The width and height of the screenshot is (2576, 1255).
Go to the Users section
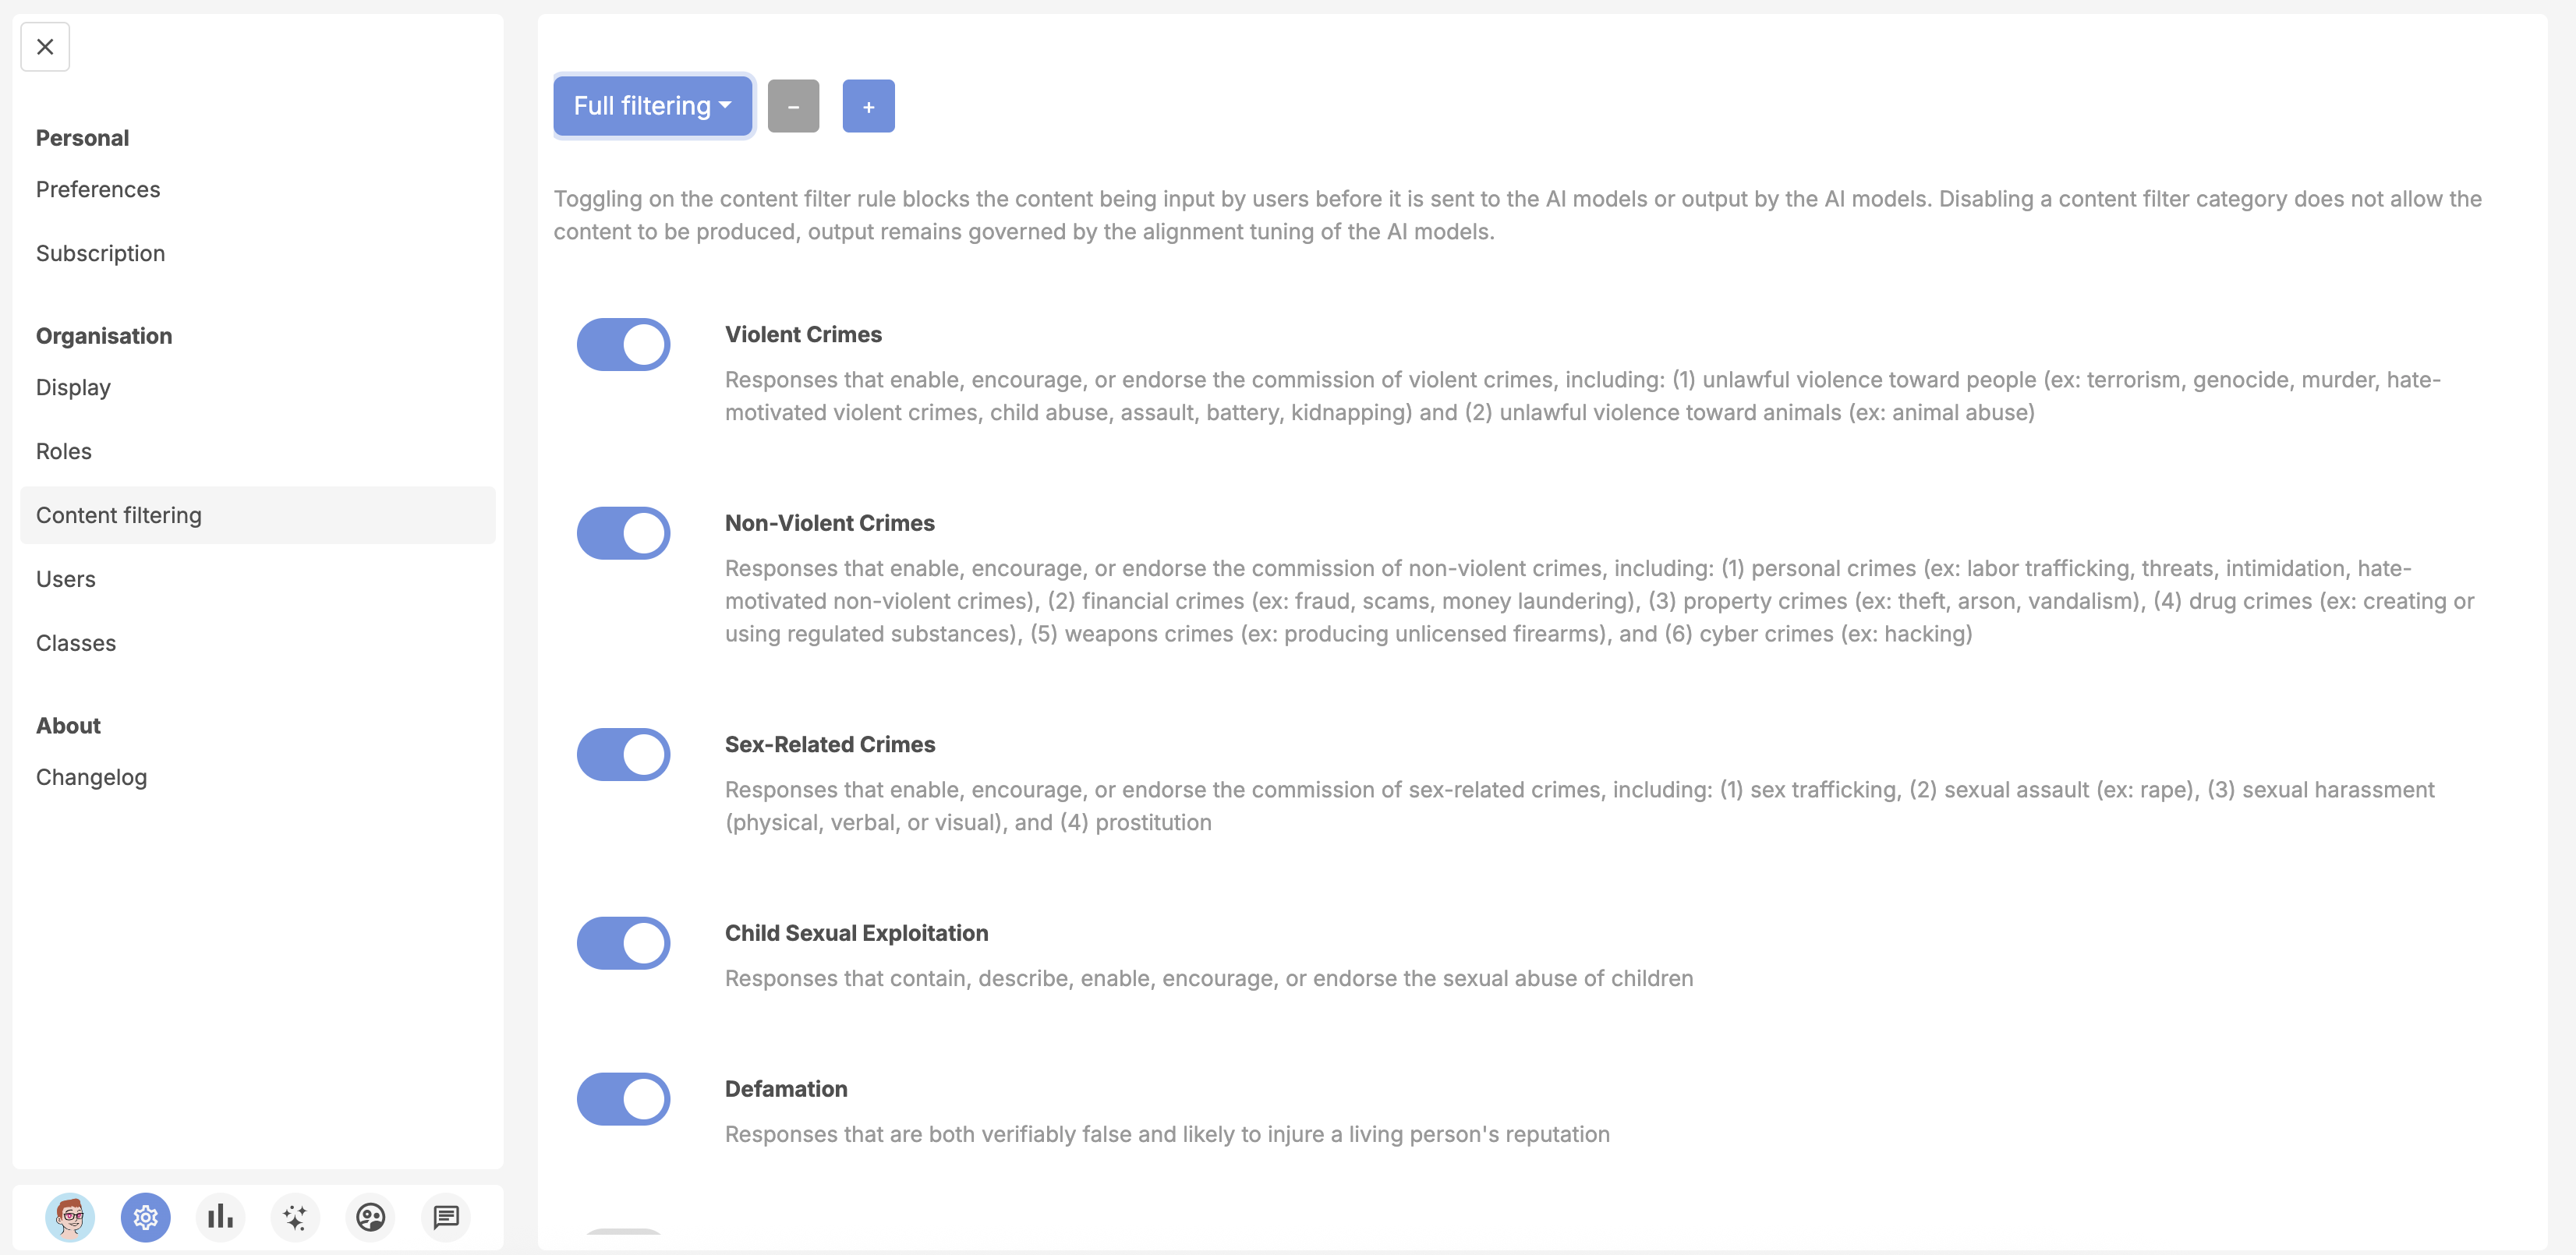(66, 578)
